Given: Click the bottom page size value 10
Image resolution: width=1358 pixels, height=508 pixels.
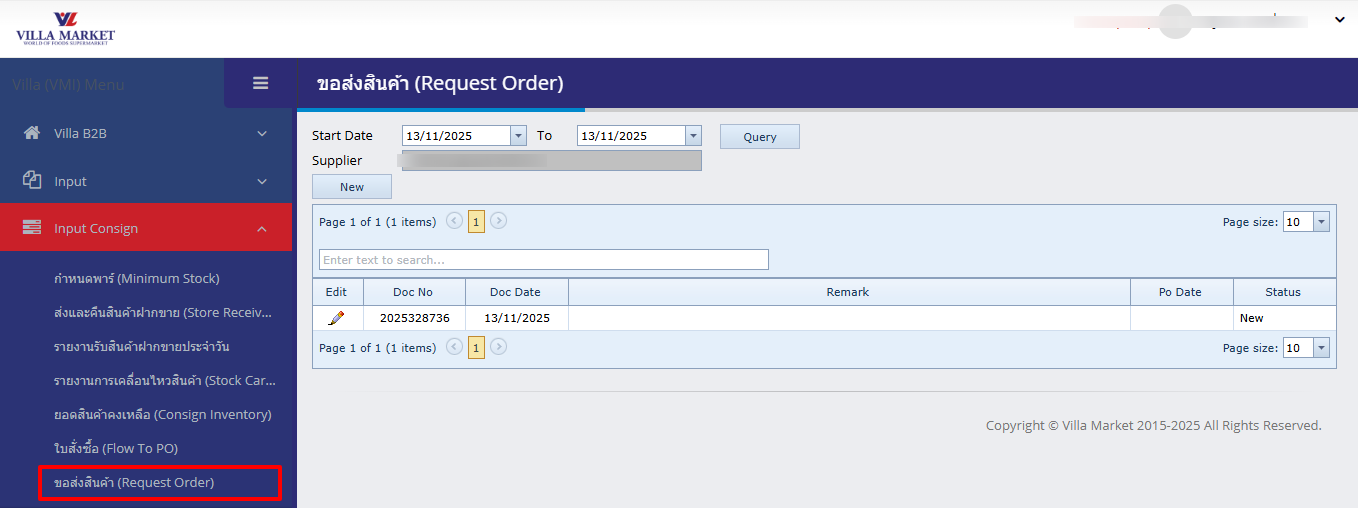Looking at the screenshot, I should coord(1298,348).
